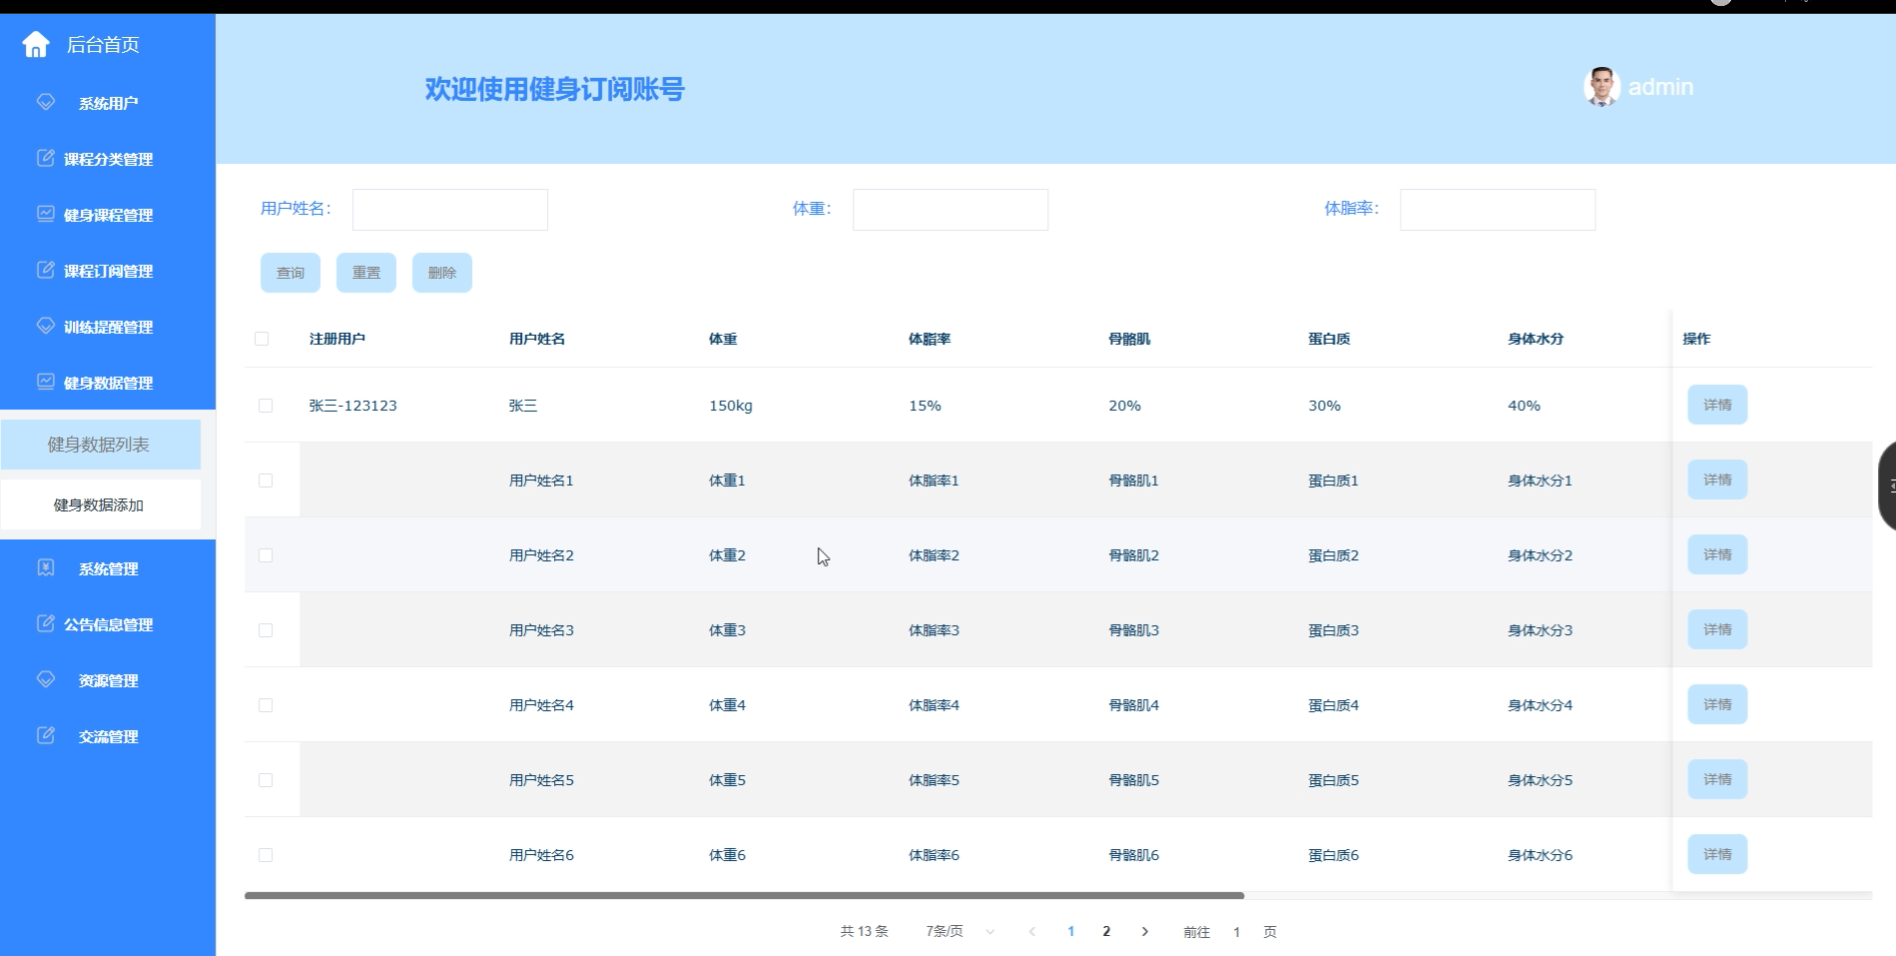Viewport: 1896px width, 956px height.
Task: Expand the 交流管理 menu
Action: click(108, 736)
